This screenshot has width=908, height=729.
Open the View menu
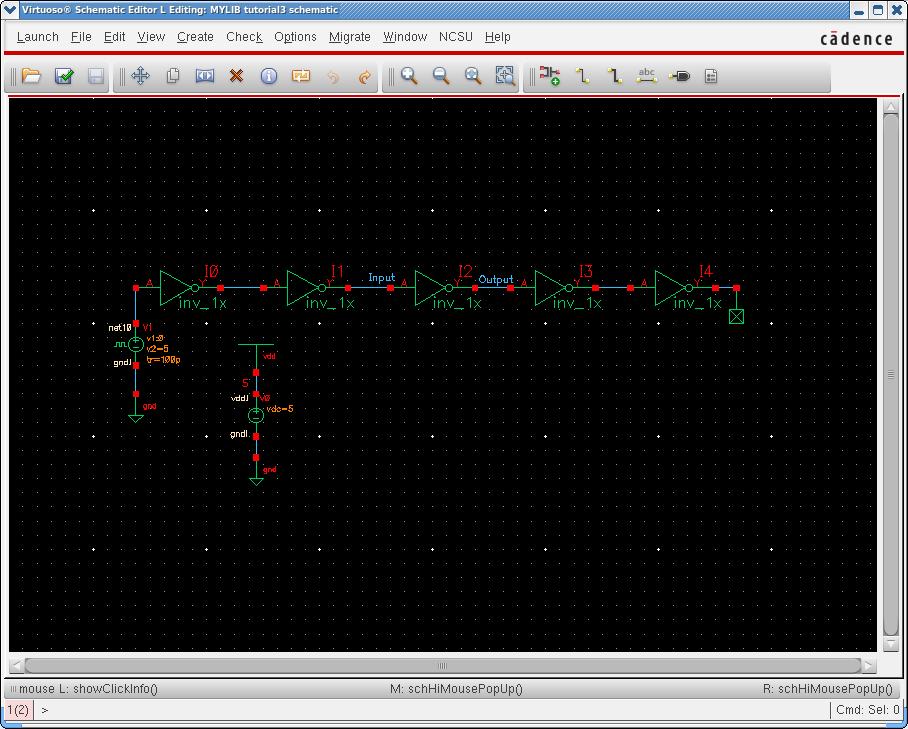(151, 37)
